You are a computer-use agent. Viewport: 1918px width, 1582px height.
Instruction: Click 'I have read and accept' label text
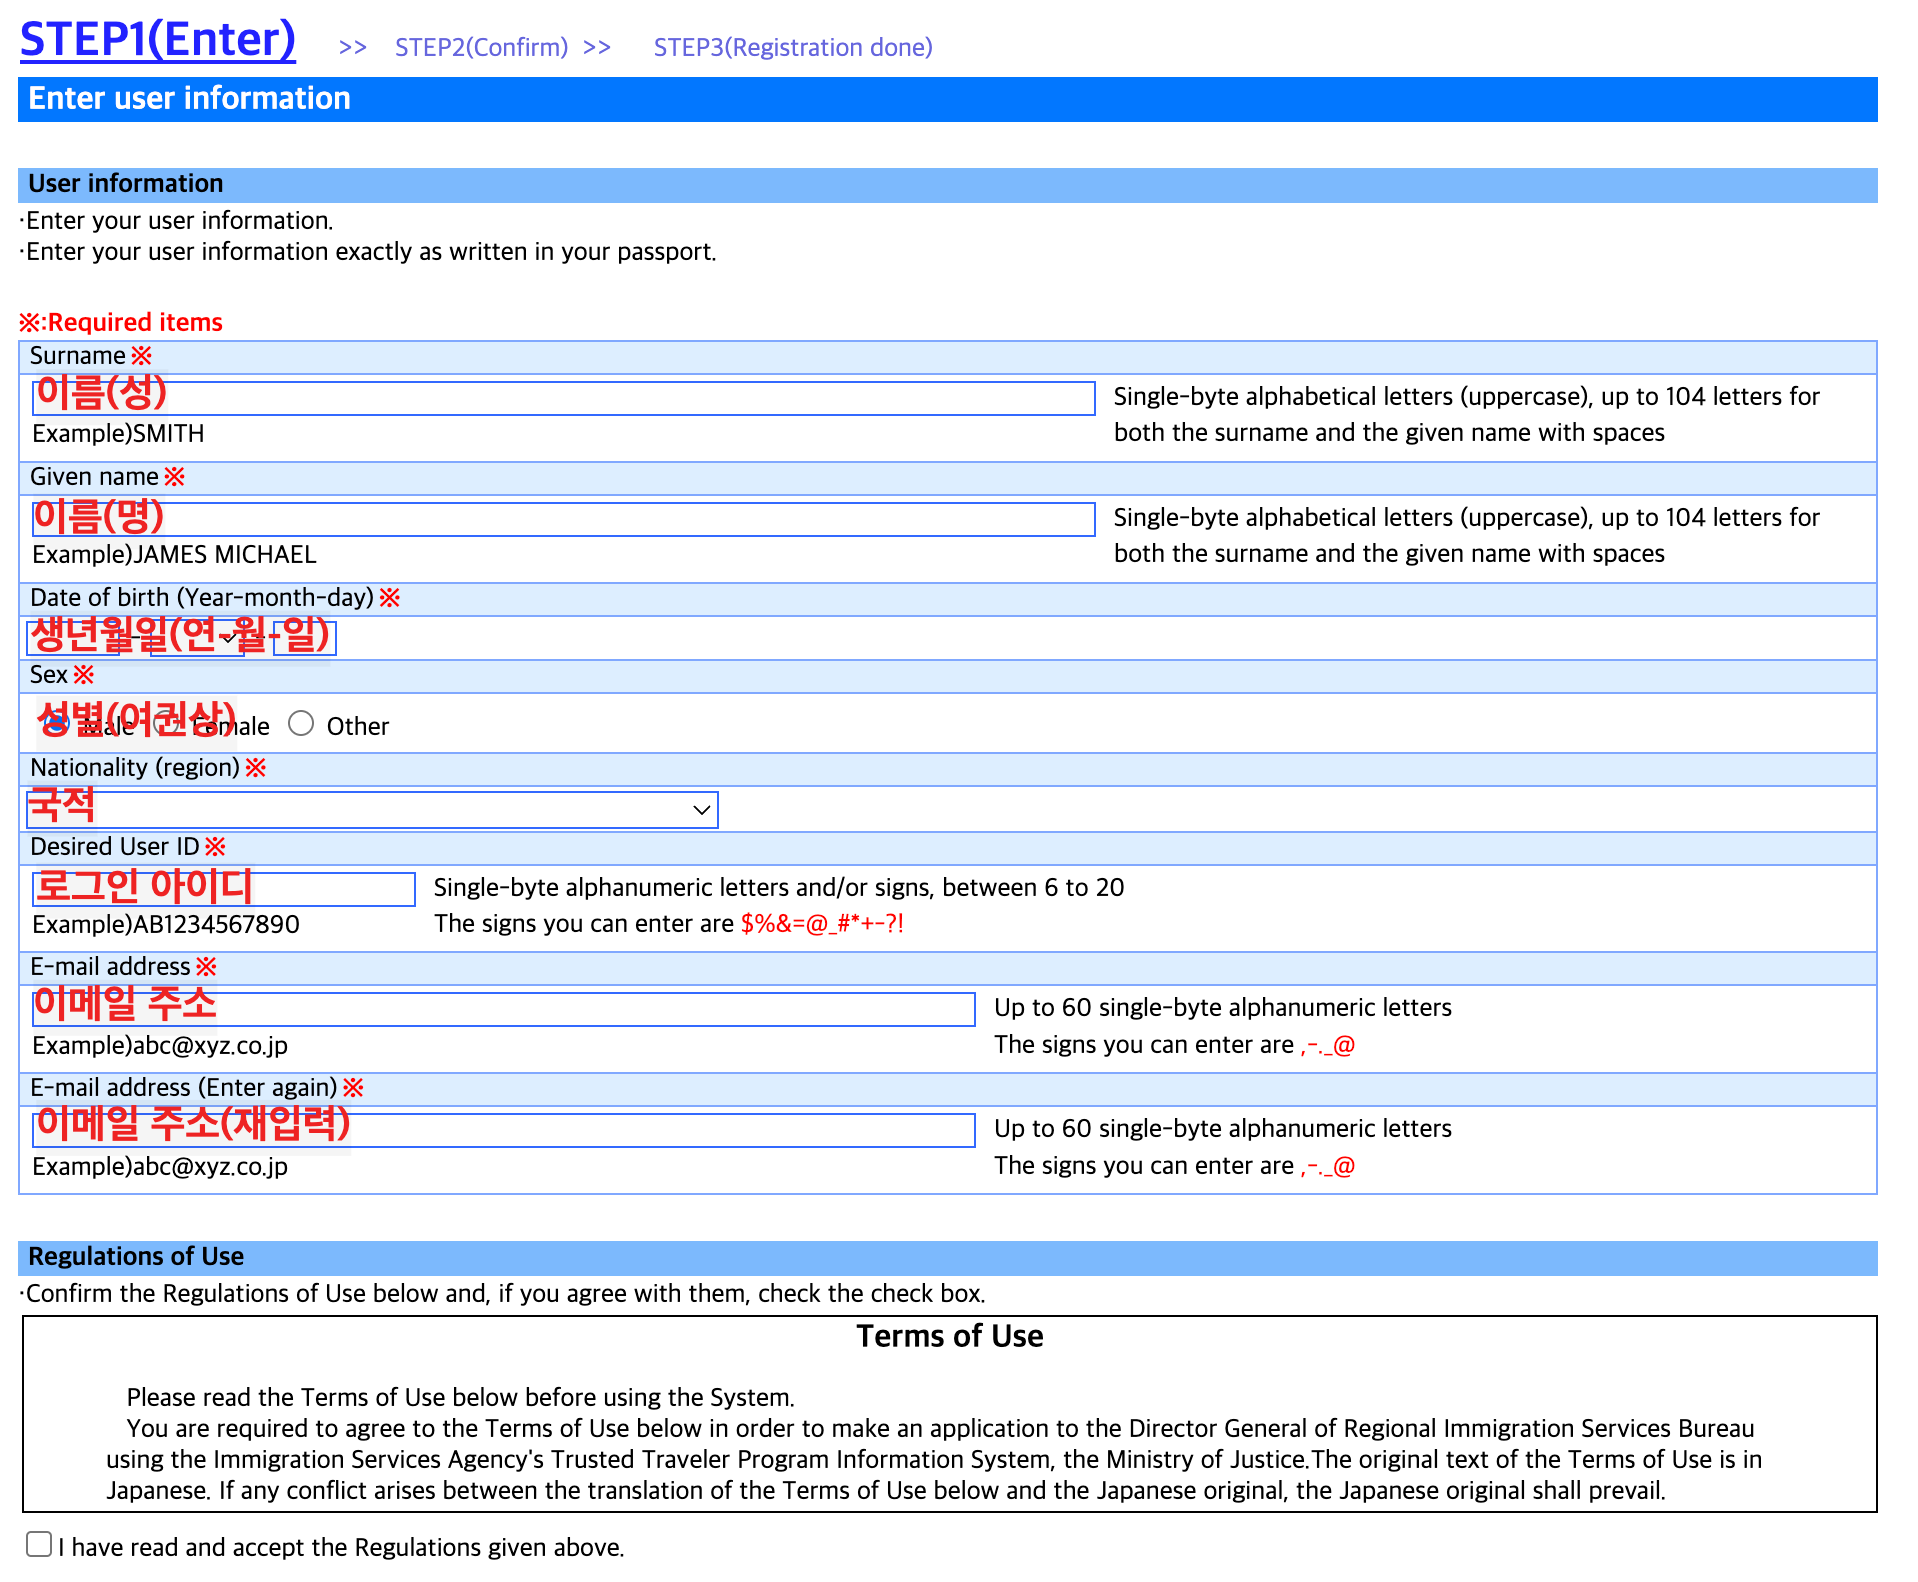[341, 1547]
